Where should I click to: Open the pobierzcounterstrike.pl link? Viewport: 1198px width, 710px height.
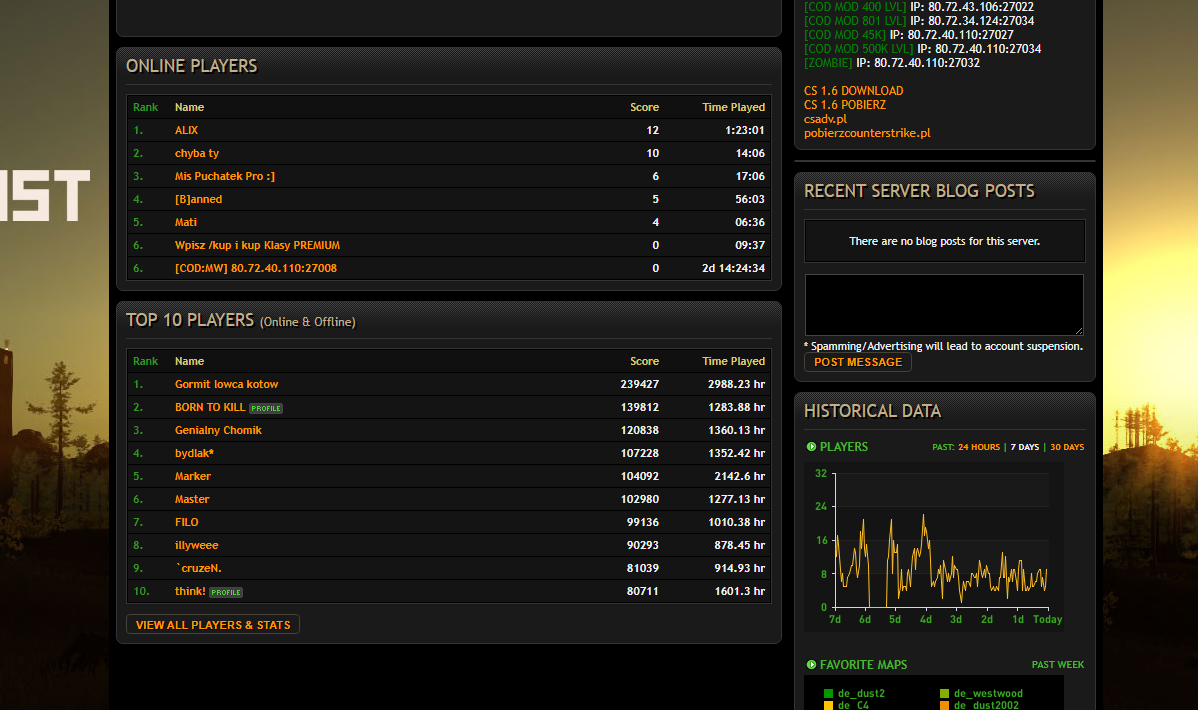(867, 133)
